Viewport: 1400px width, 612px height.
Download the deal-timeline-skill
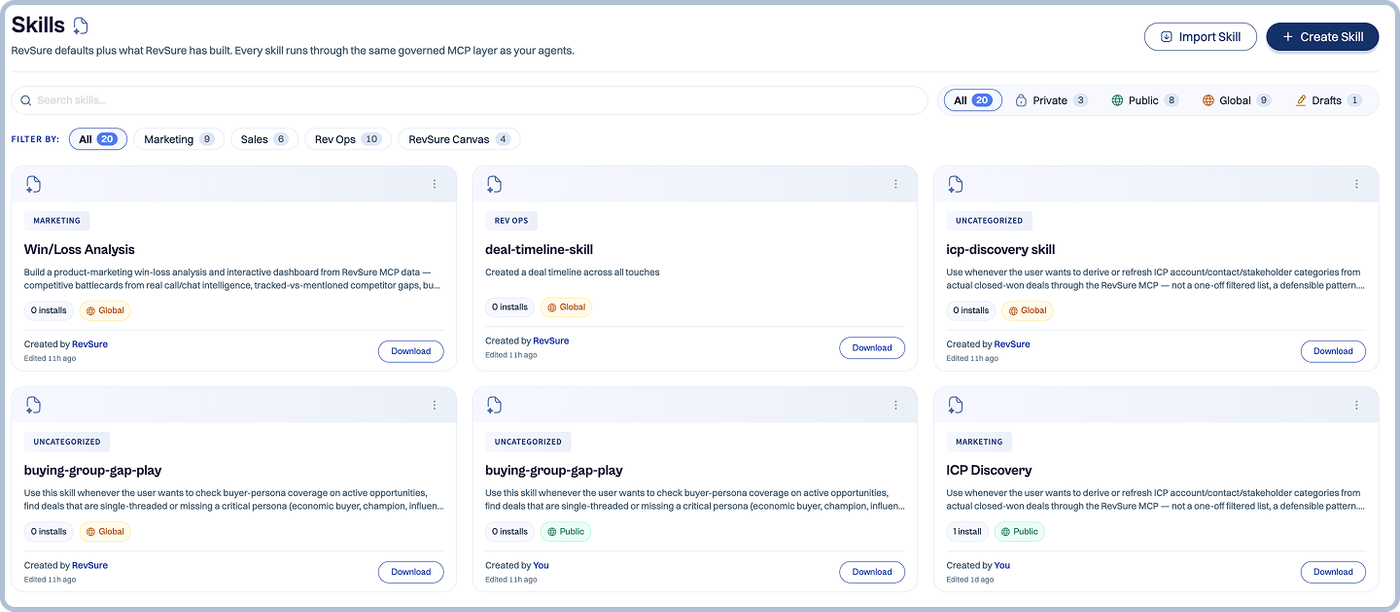[872, 348]
